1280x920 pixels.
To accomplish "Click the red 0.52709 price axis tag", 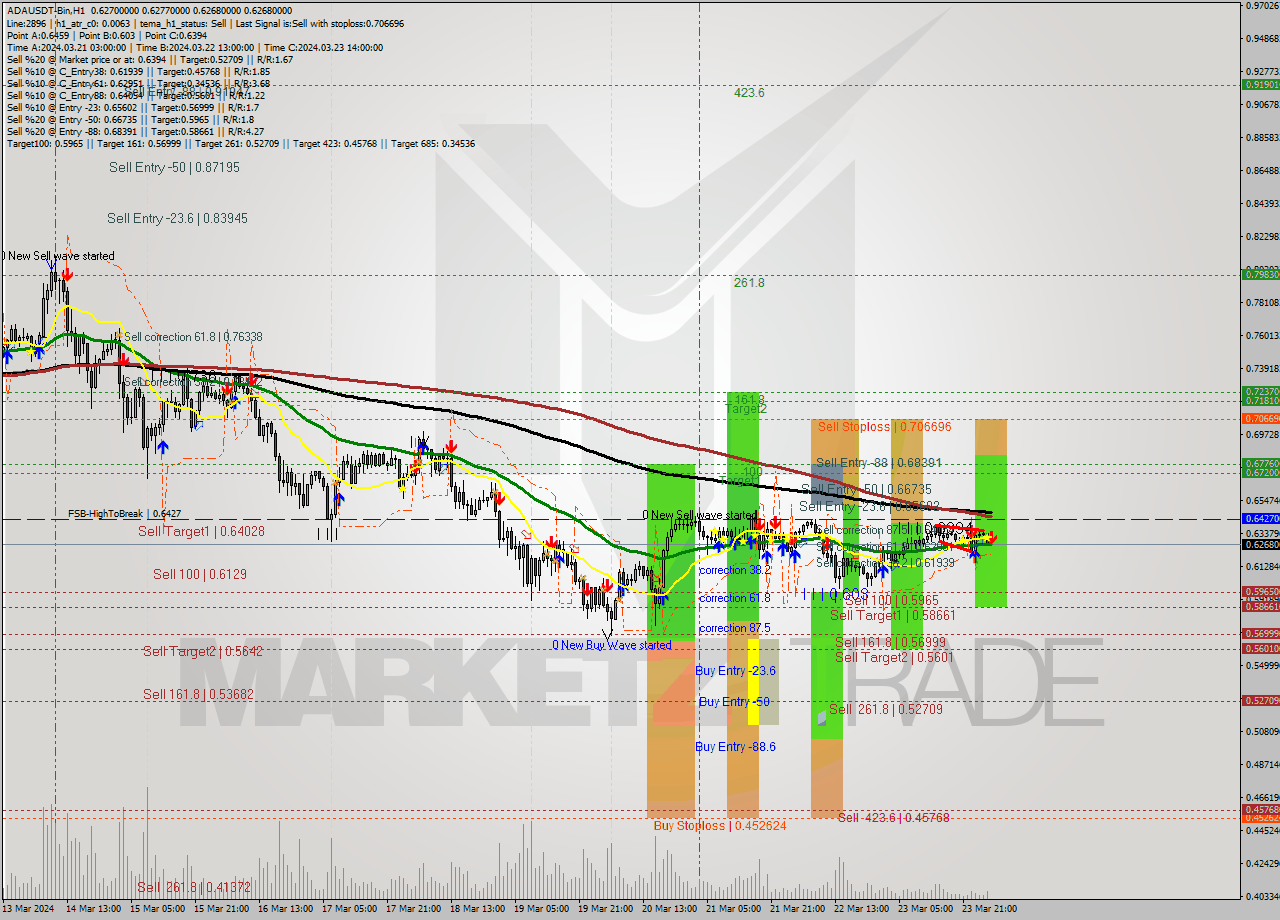I will tap(1260, 701).
